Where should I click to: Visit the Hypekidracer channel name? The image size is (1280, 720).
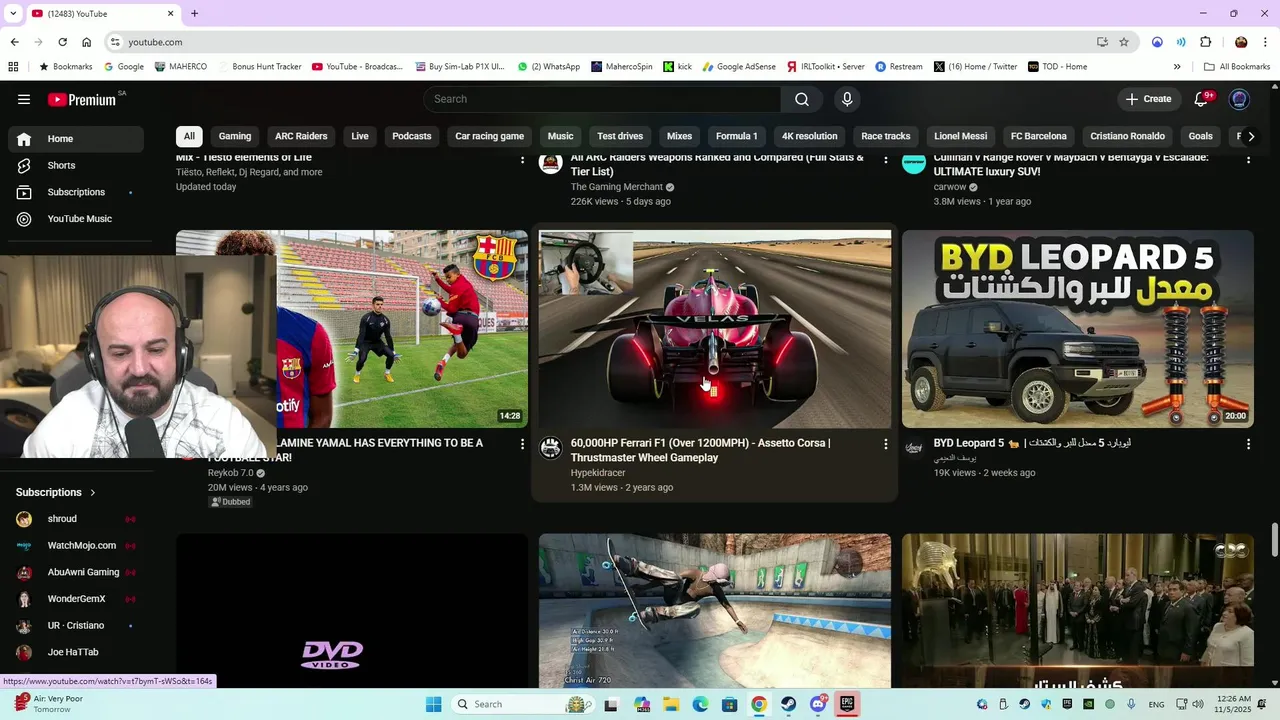[598, 473]
